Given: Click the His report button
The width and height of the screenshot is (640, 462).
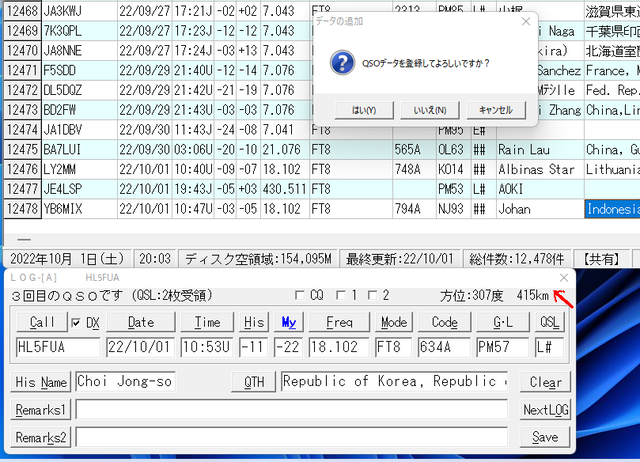Looking at the screenshot, I should click(x=254, y=322).
